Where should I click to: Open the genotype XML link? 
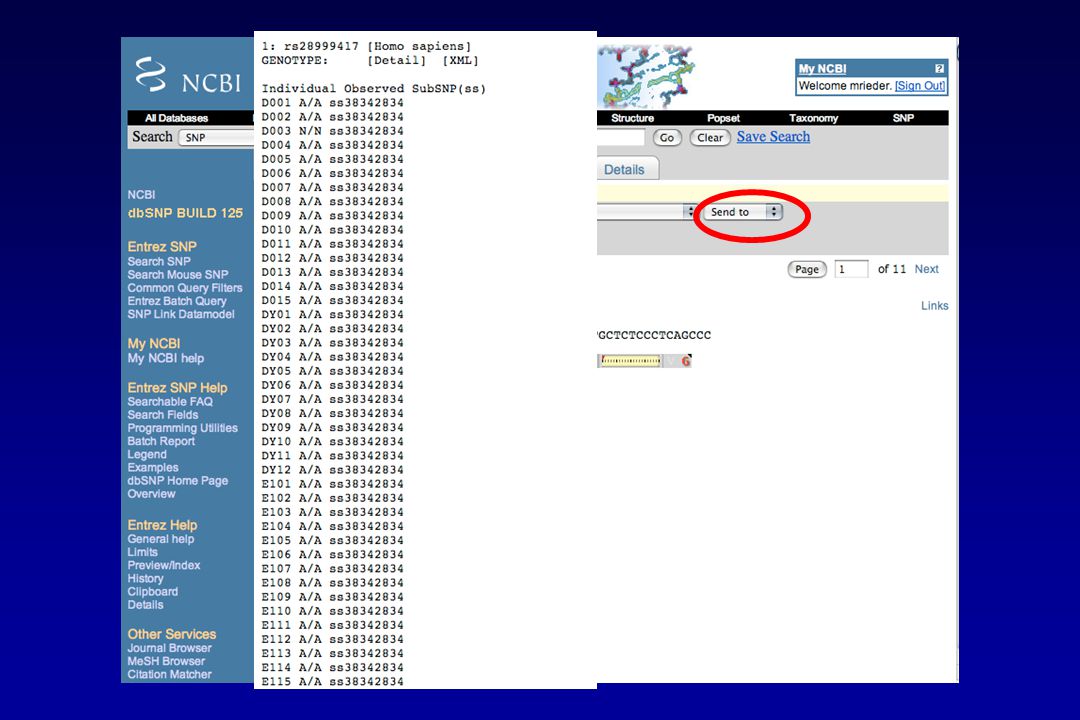(460, 61)
